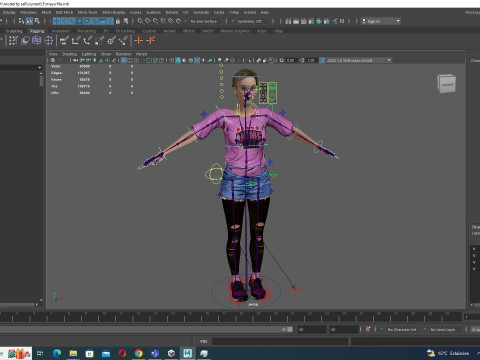
Task: Open Light Editor icon on status line
Action: click(x=335, y=21)
